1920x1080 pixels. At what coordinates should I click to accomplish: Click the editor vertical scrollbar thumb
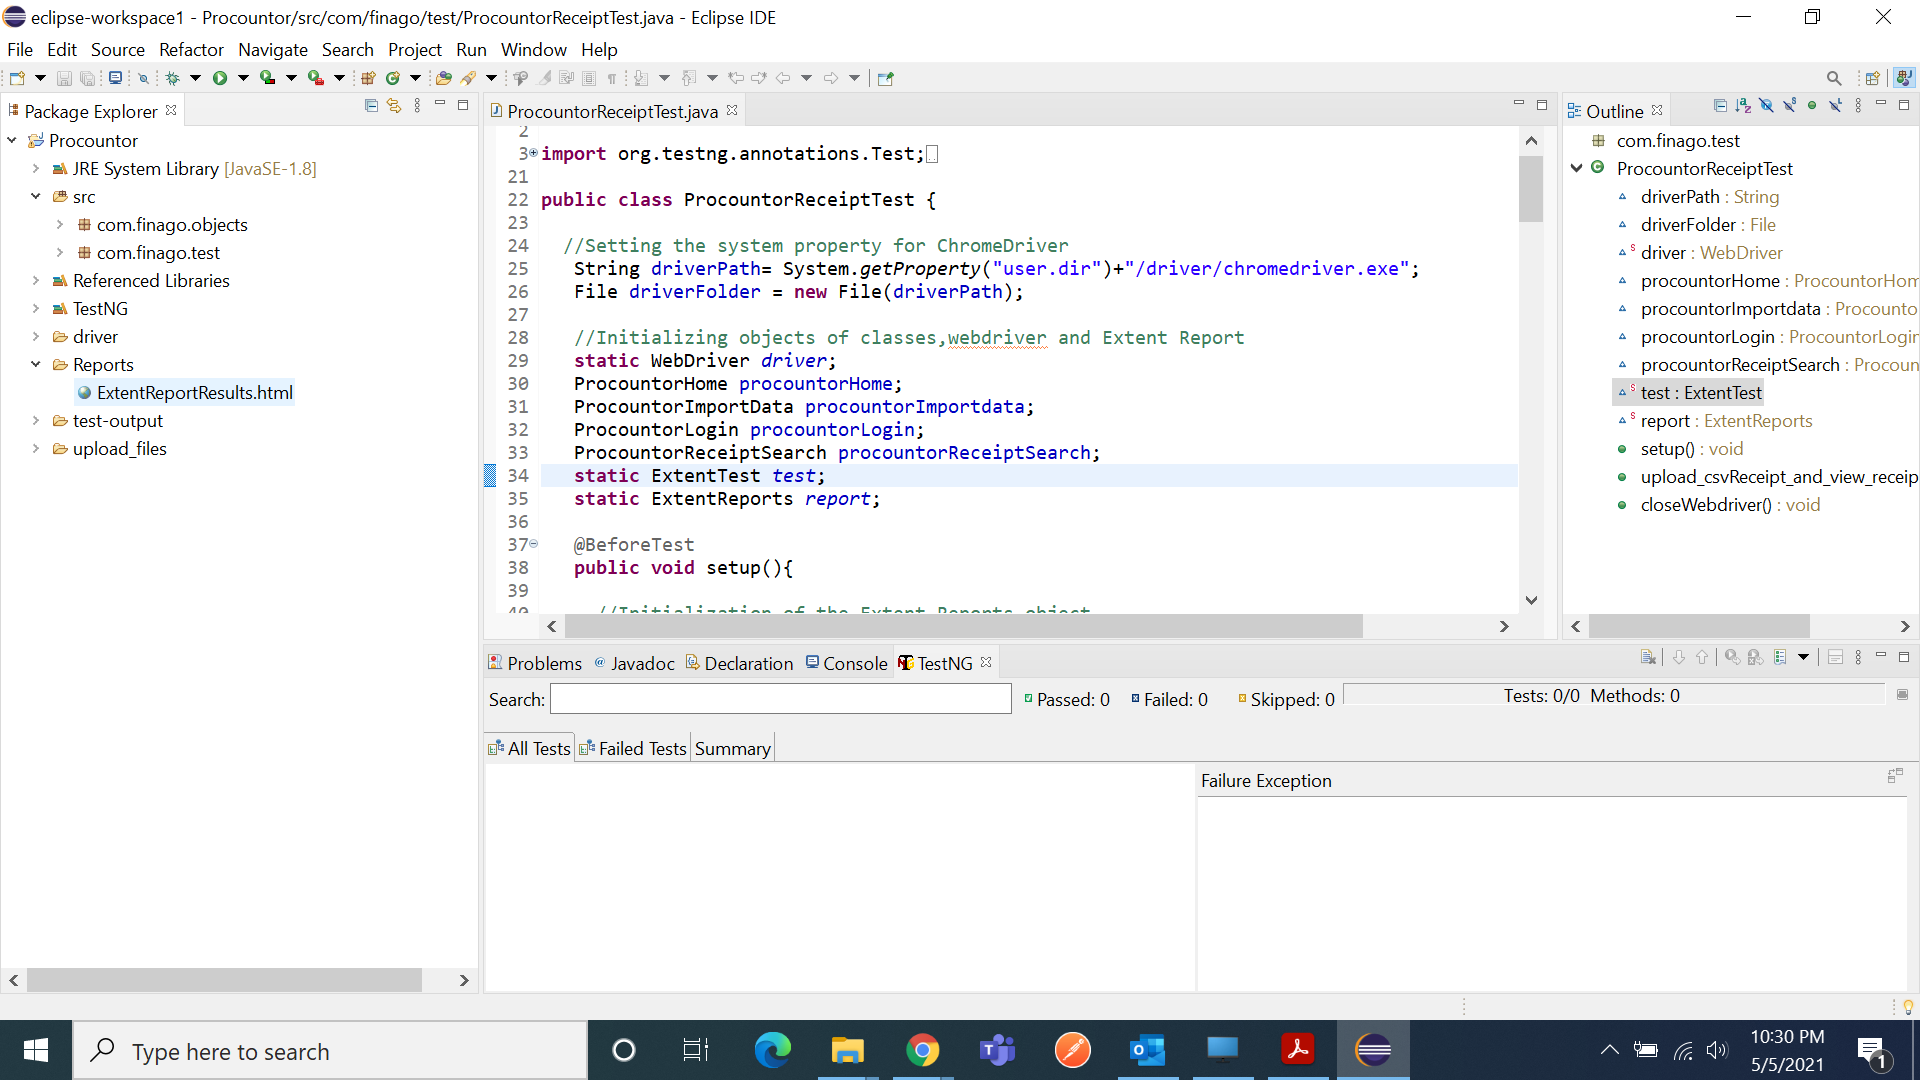click(1531, 188)
